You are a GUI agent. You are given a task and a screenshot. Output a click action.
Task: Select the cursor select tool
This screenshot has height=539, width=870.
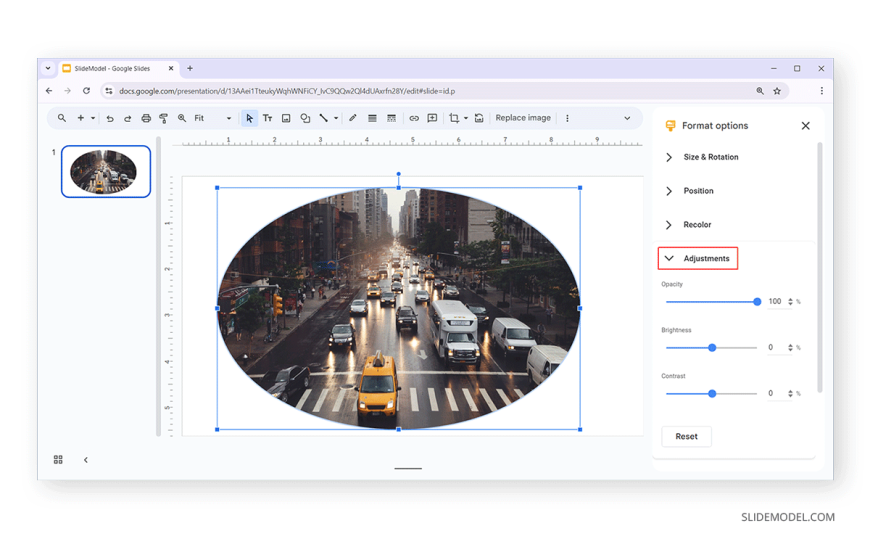(x=249, y=118)
